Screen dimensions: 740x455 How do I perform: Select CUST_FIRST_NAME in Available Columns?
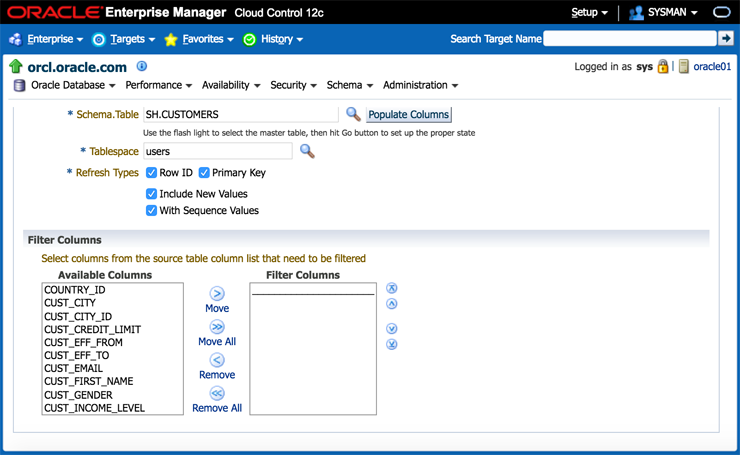point(112,381)
